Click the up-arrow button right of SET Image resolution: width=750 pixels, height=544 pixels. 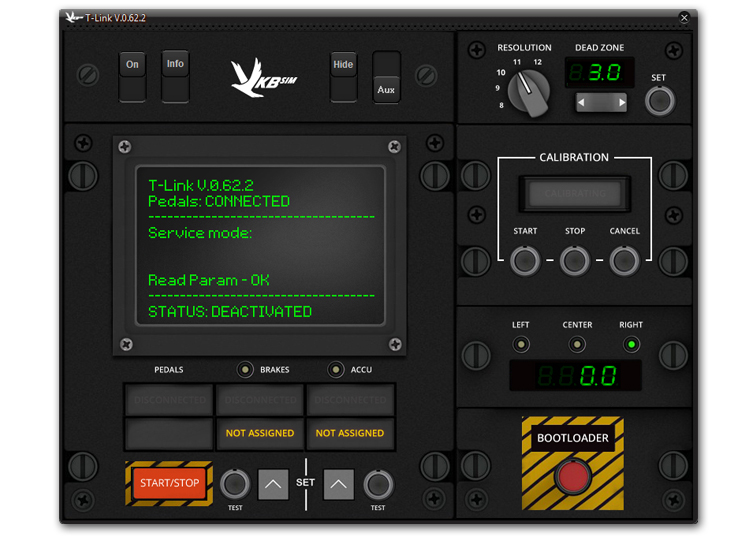coord(339,484)
